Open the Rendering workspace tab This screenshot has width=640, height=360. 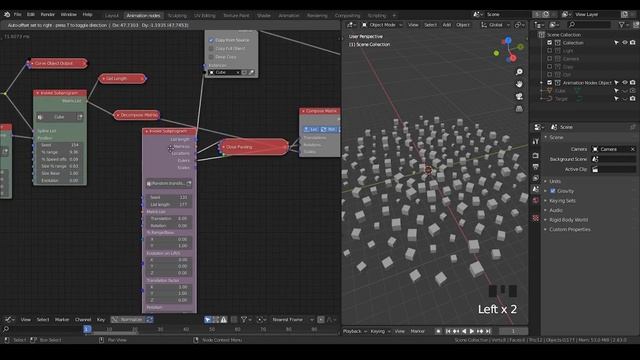pyautogui.click(x=317, y=16)
